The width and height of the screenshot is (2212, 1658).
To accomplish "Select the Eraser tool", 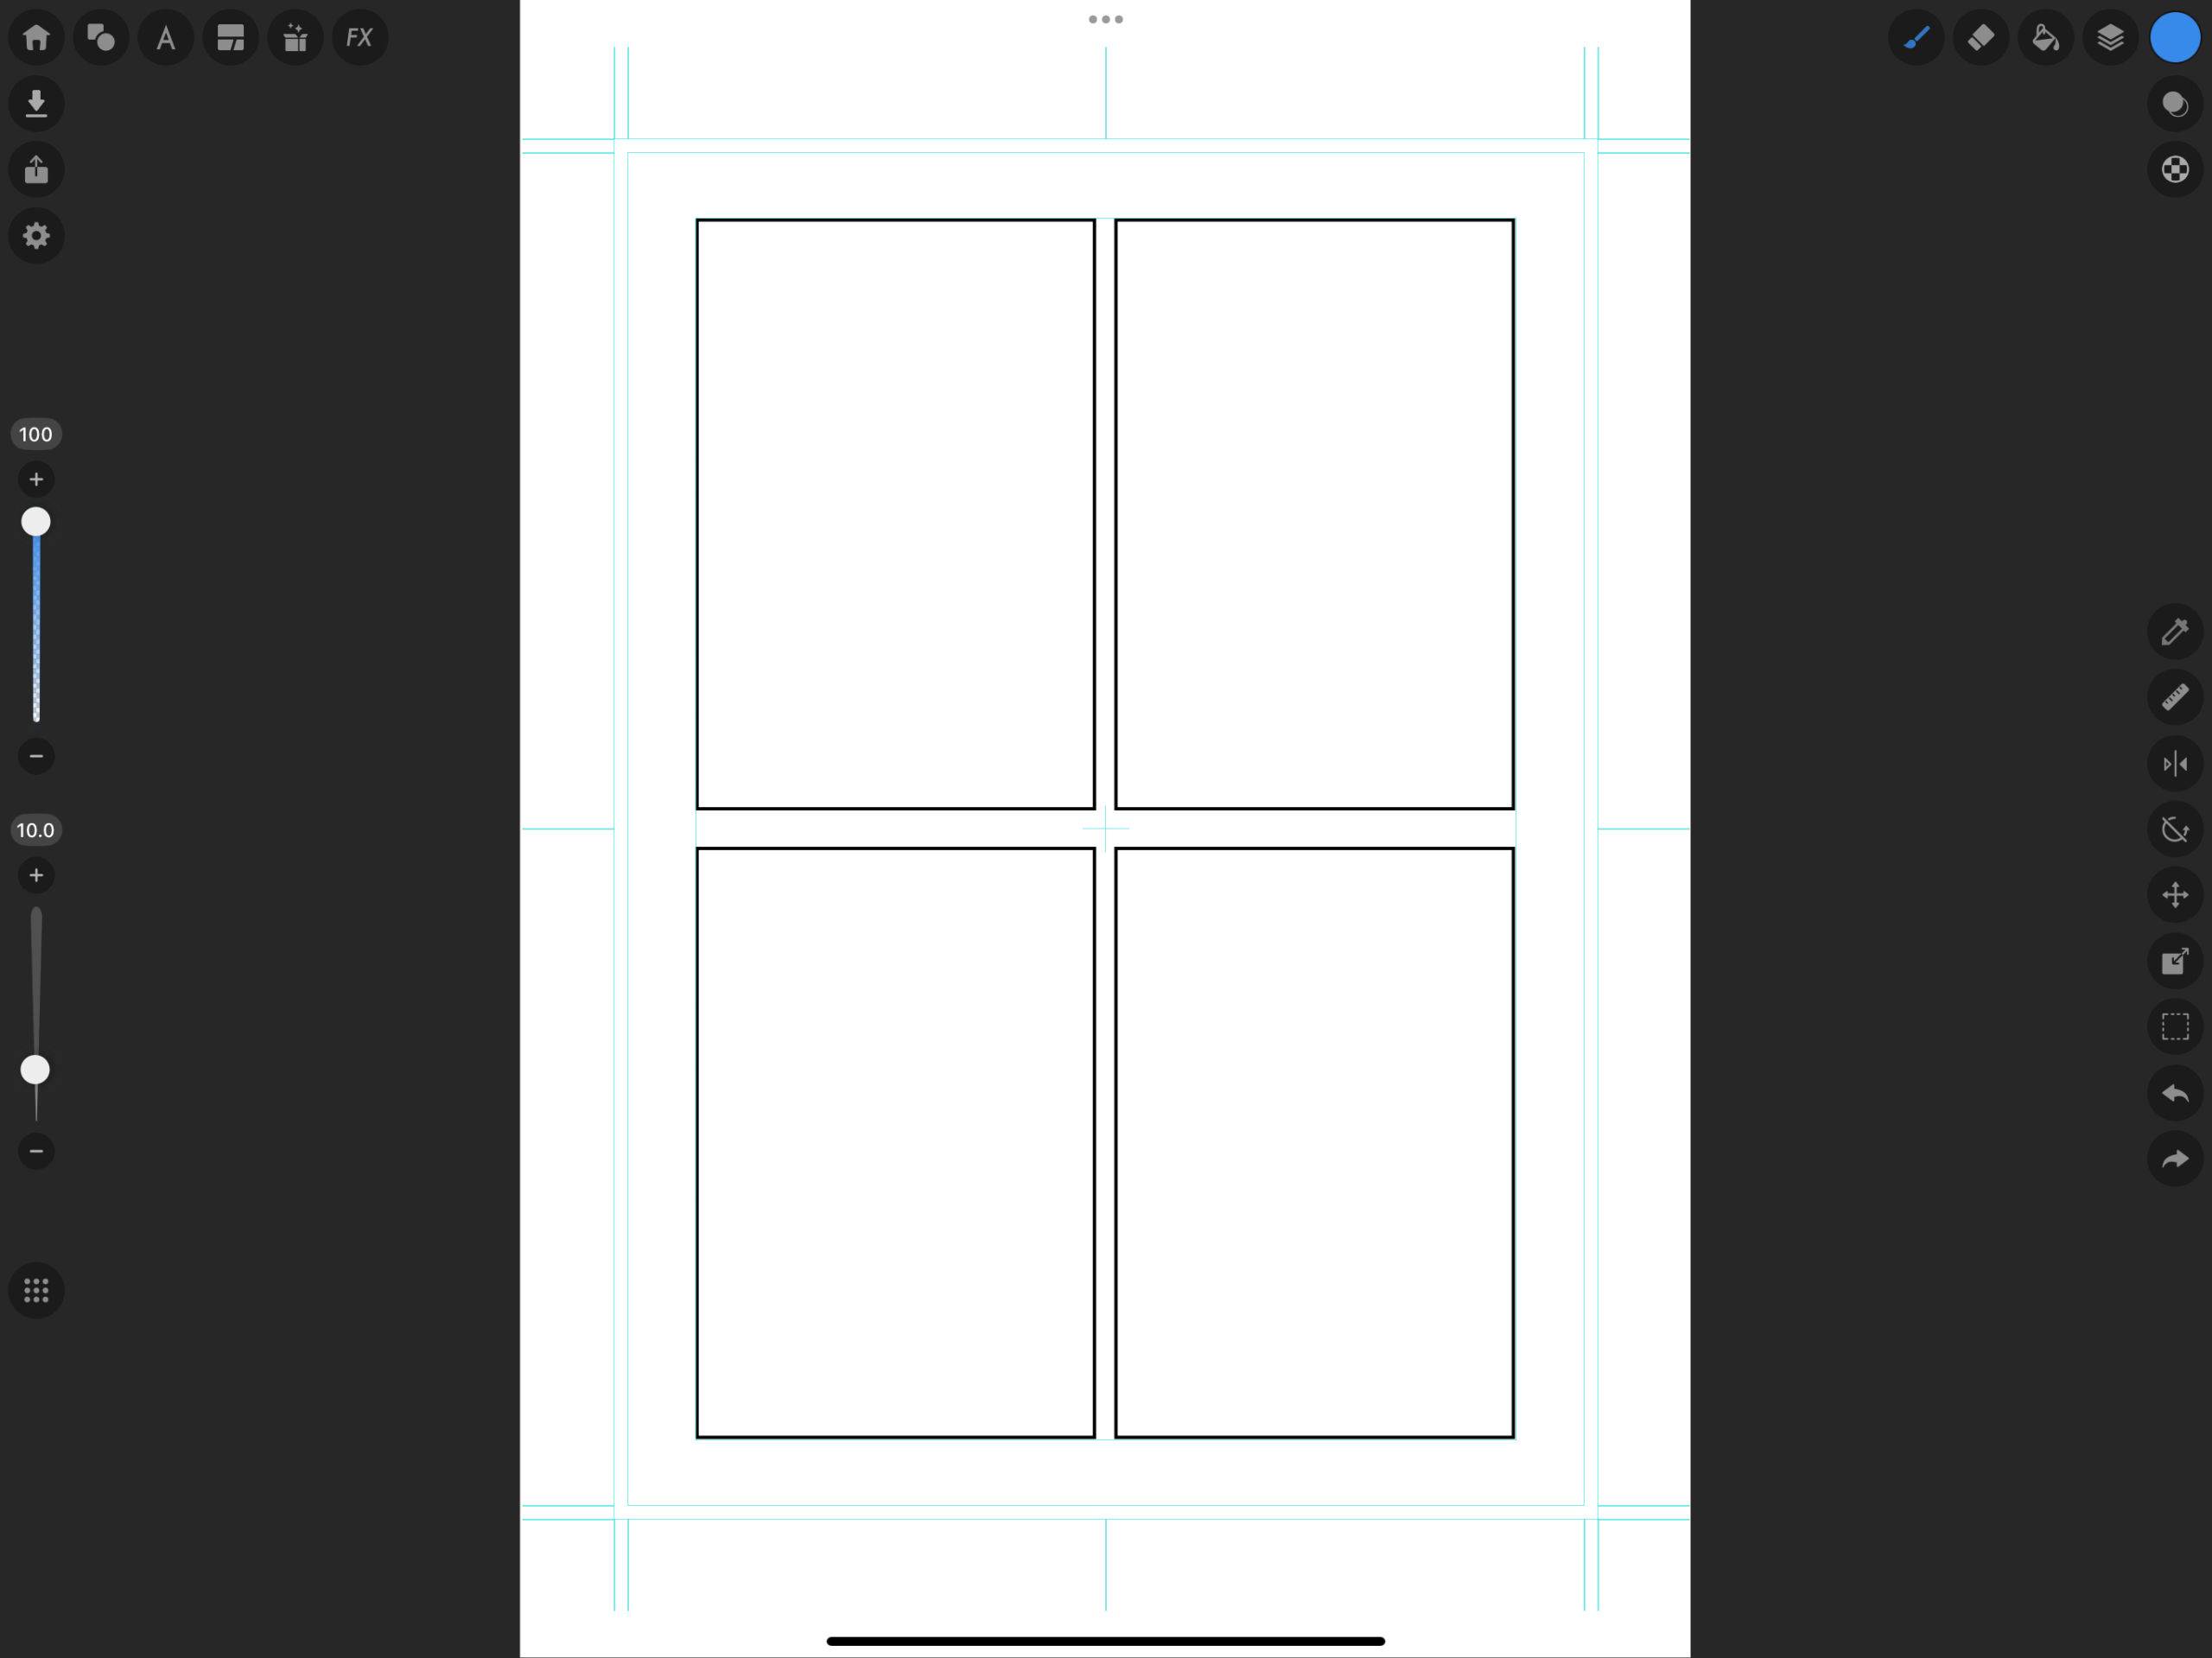I will coord(1981,38).
